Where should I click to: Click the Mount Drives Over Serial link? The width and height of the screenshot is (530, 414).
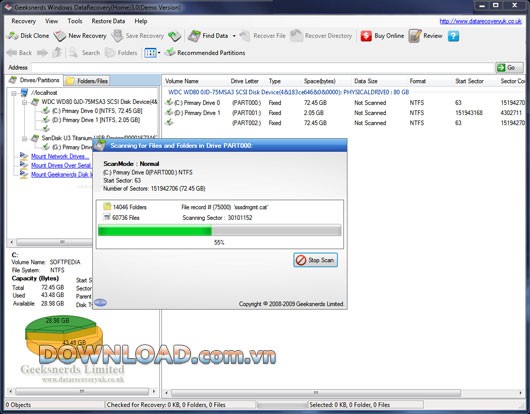[x=61, y=165]
